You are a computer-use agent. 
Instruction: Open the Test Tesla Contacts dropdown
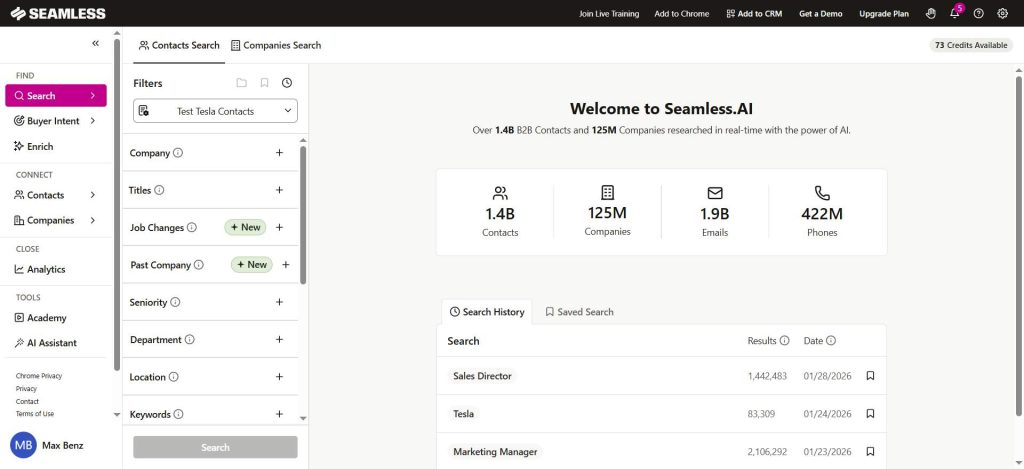coord(216,111)
